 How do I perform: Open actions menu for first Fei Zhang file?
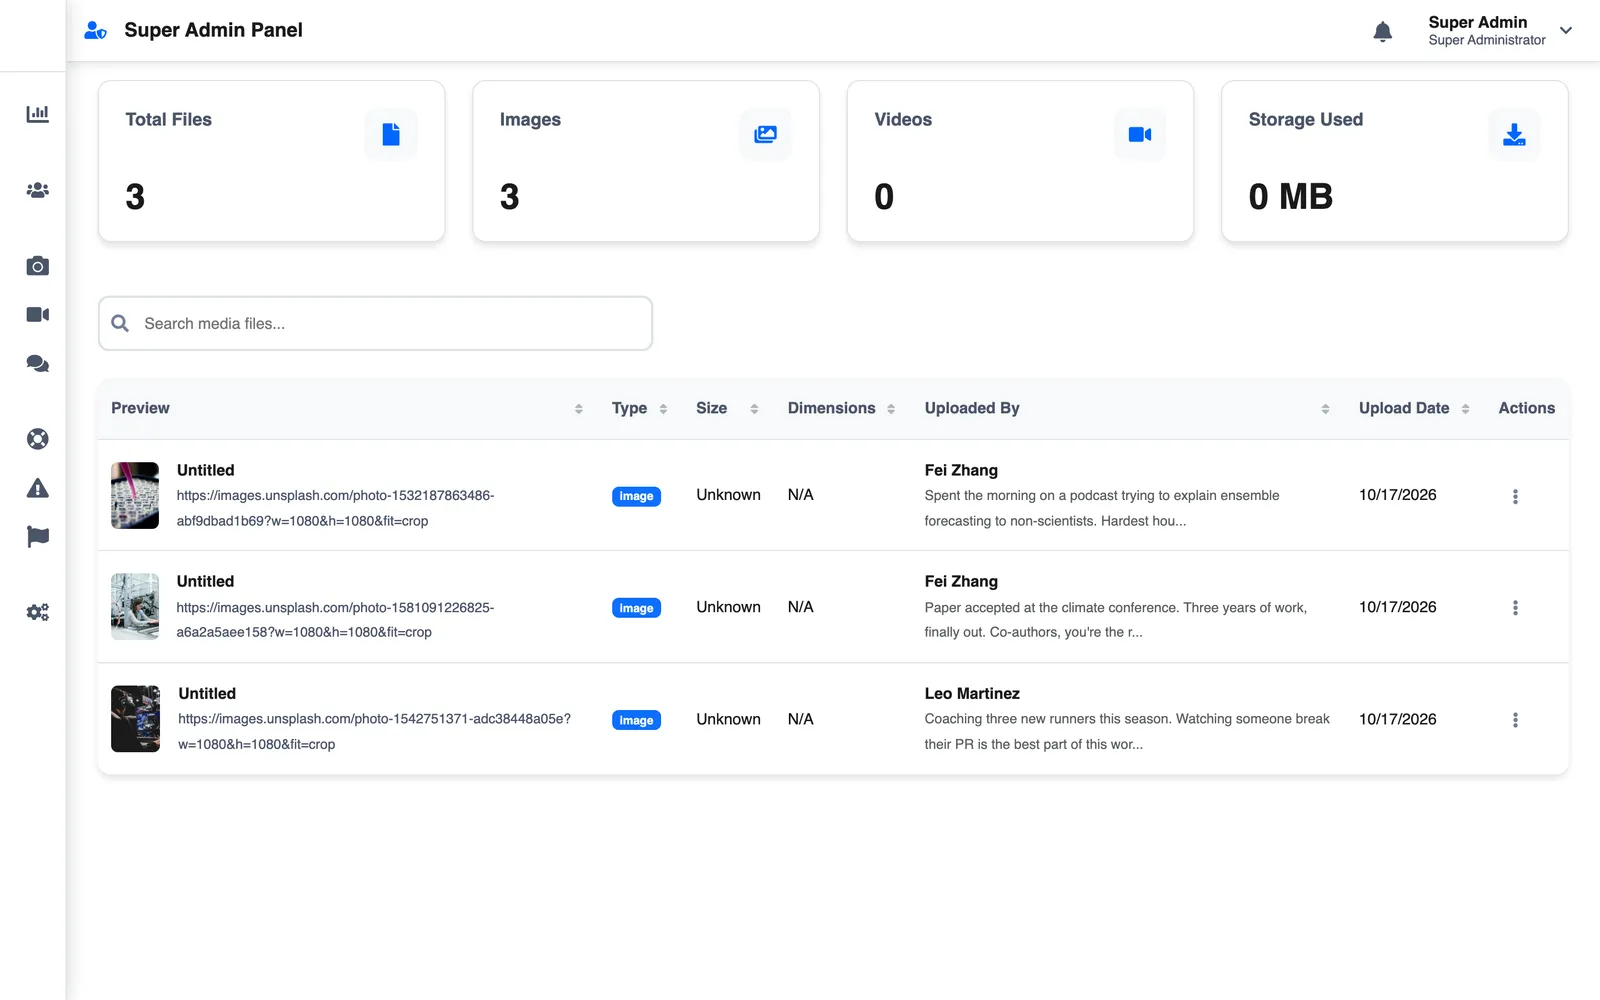tap(1515, 496)
